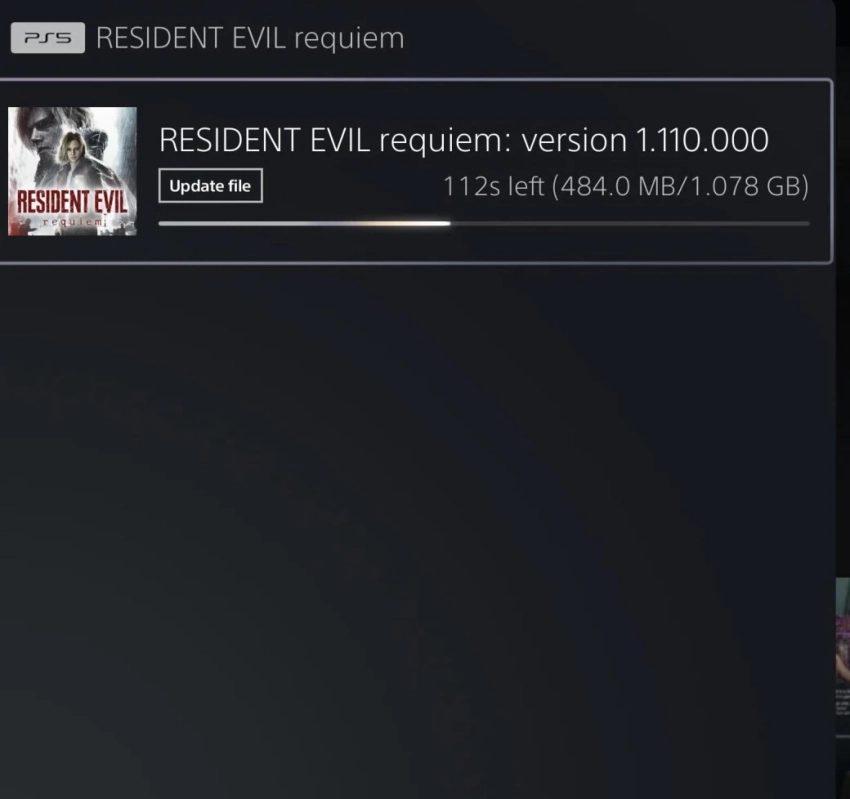Click the unfilled remainder of the progress bar
The height and width of the screenshot is (799, 850).
pos(629,223)
